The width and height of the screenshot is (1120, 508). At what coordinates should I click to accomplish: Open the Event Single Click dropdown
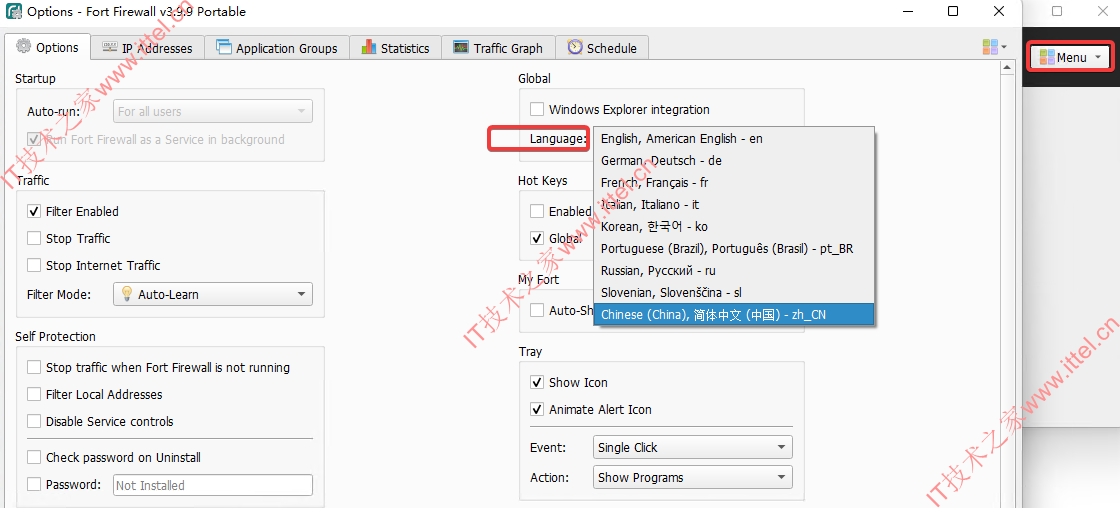point(693,448)
